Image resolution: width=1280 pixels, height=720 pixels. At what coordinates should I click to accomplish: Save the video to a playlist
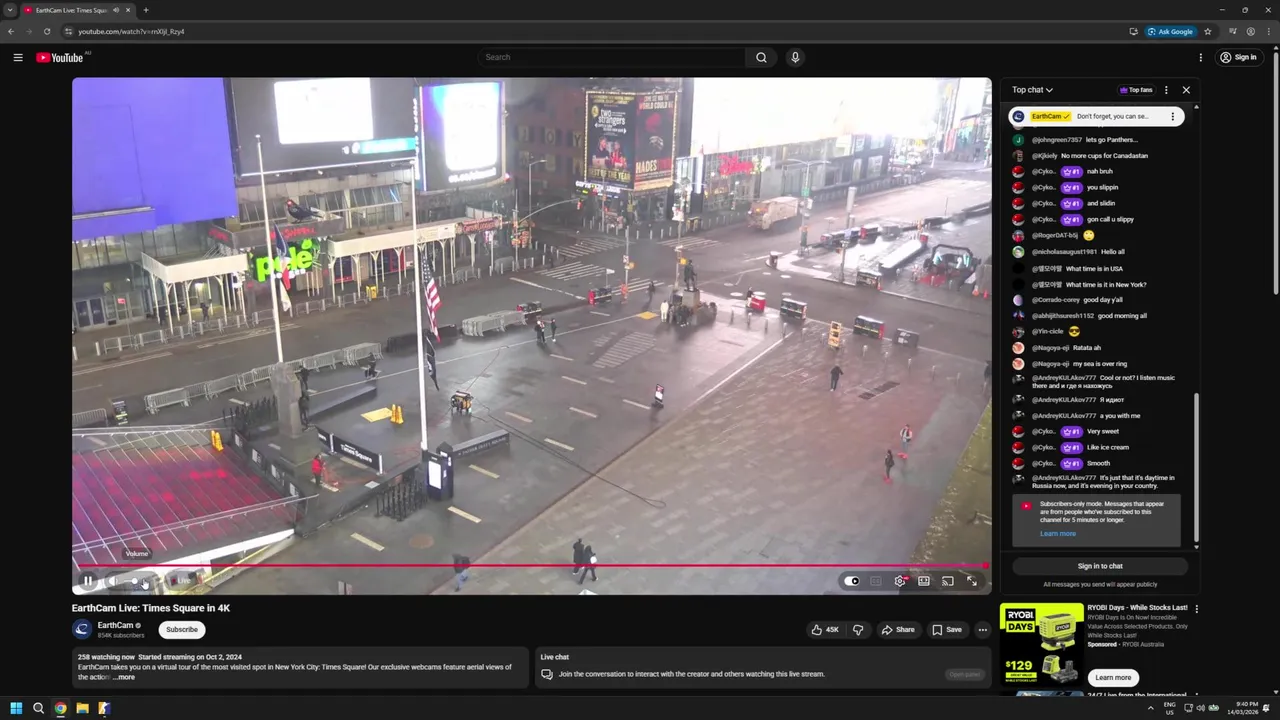946,630
